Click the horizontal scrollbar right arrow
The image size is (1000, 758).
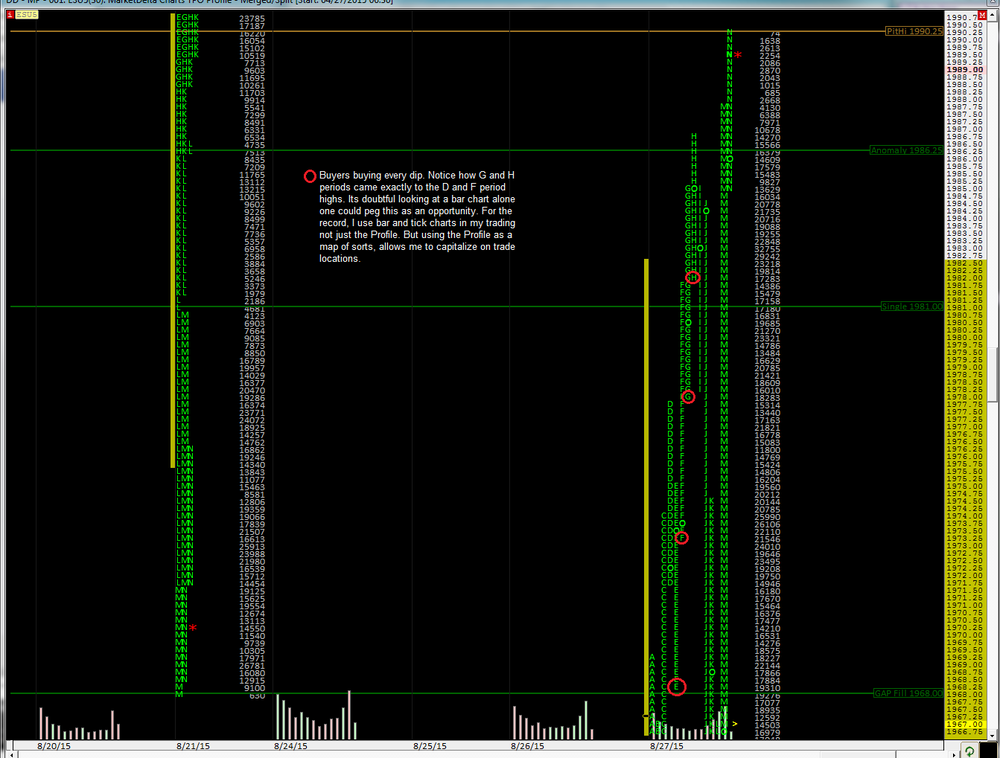coord(955,754)
